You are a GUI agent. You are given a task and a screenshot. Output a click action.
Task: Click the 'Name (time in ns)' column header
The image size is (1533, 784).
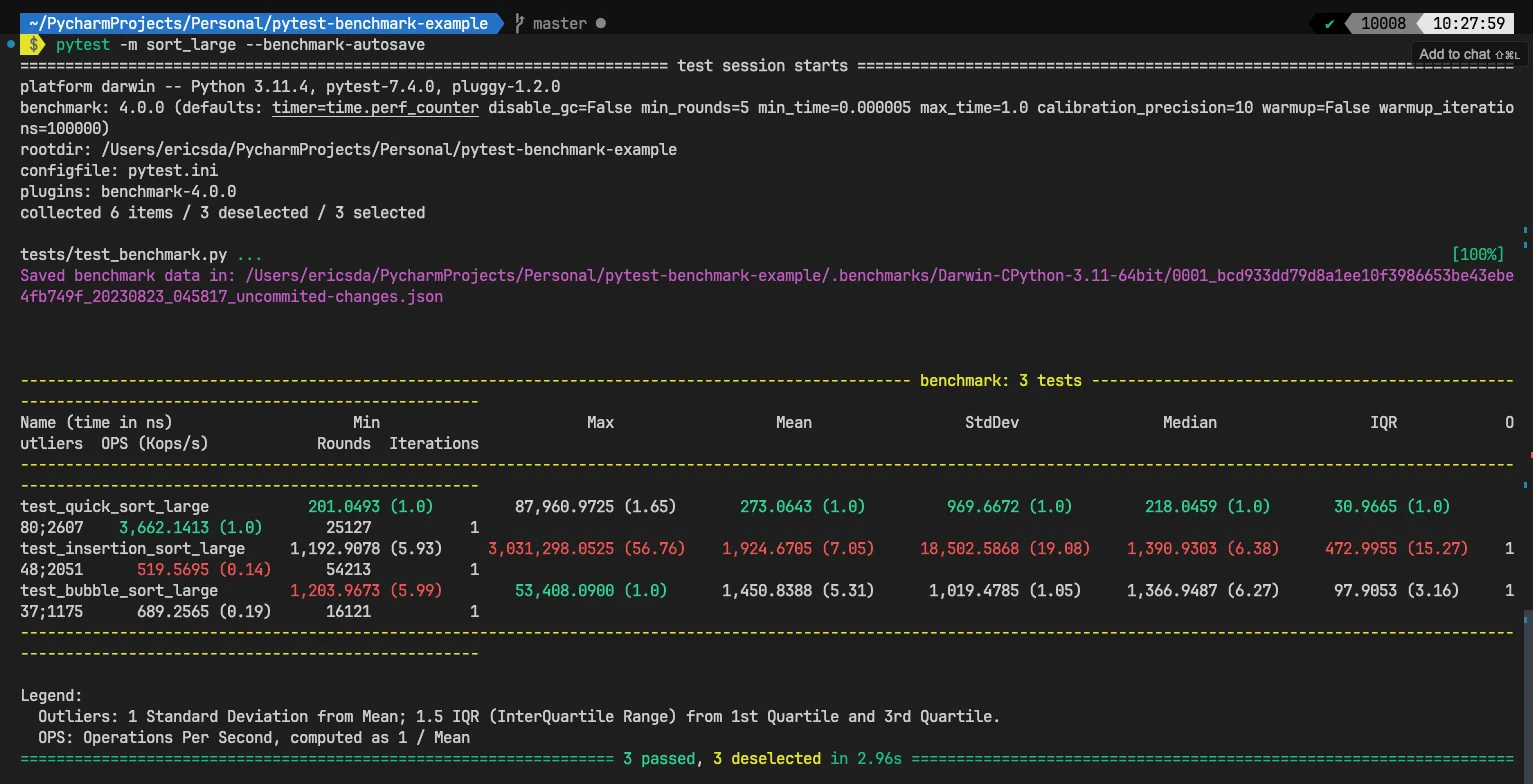click(x=96, y=423)
